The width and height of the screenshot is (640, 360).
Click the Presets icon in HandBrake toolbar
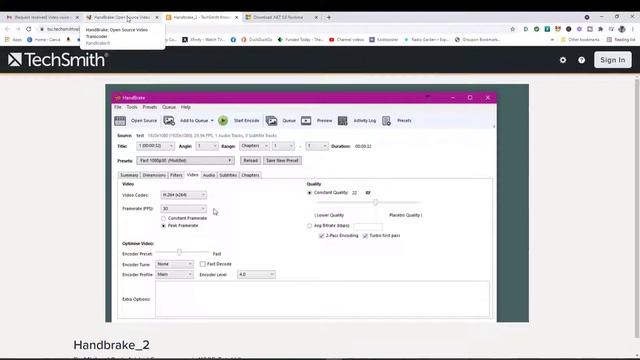[386, 121]
